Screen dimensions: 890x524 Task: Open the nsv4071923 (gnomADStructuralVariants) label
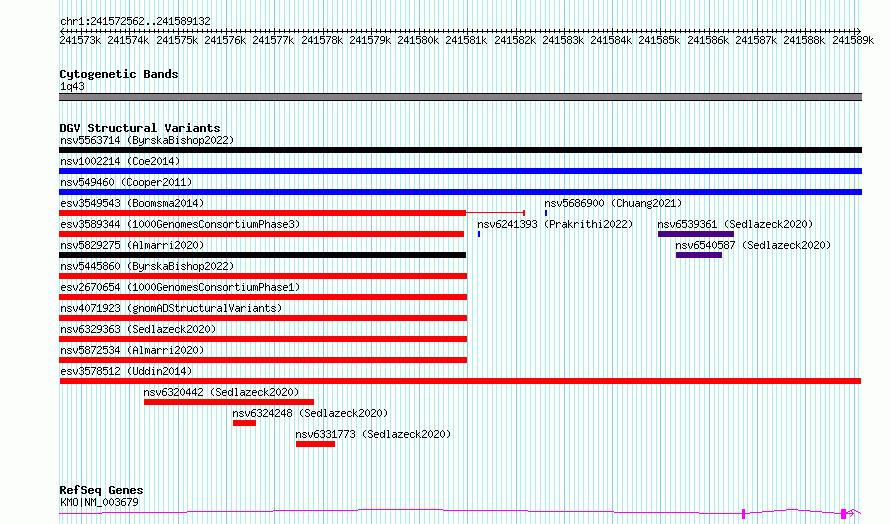171,308
